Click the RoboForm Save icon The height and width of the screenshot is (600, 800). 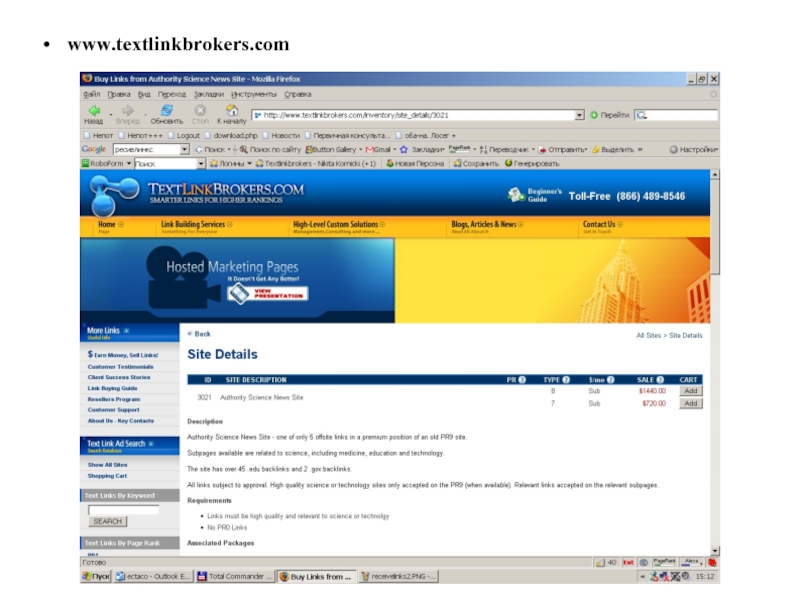458,163
